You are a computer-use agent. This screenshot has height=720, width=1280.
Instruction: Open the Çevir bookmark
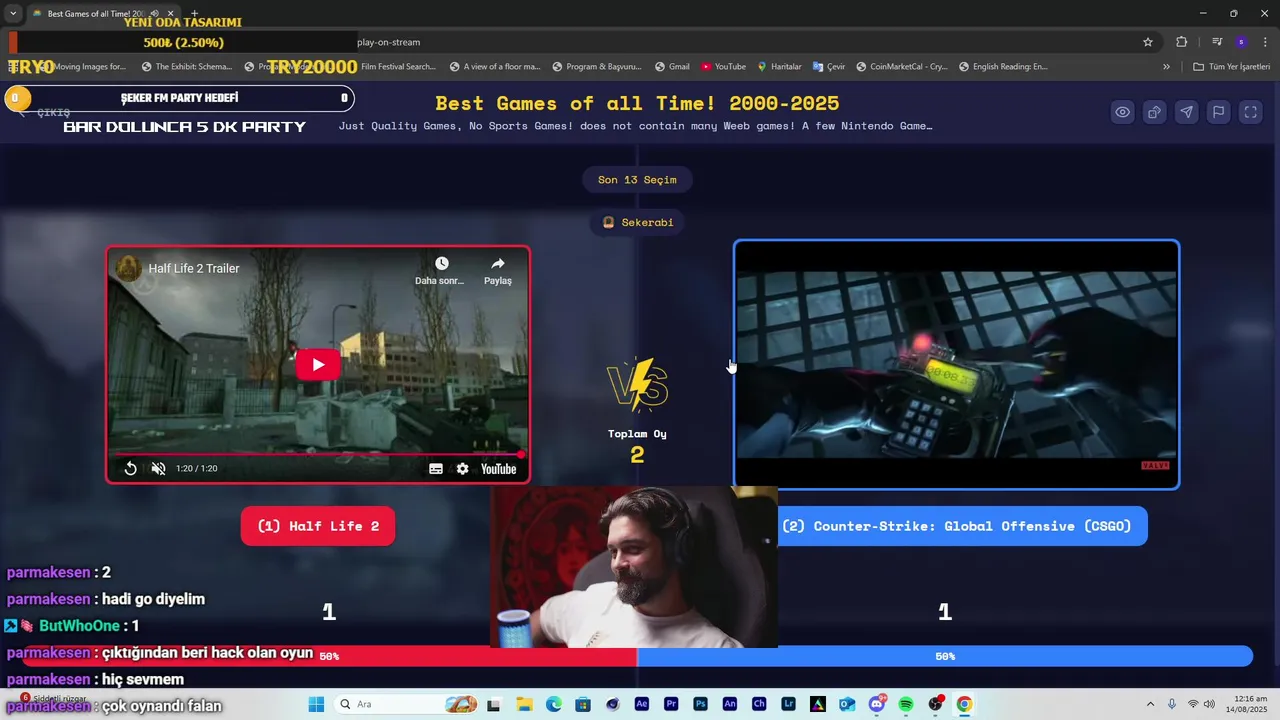(x=828, y=67)
